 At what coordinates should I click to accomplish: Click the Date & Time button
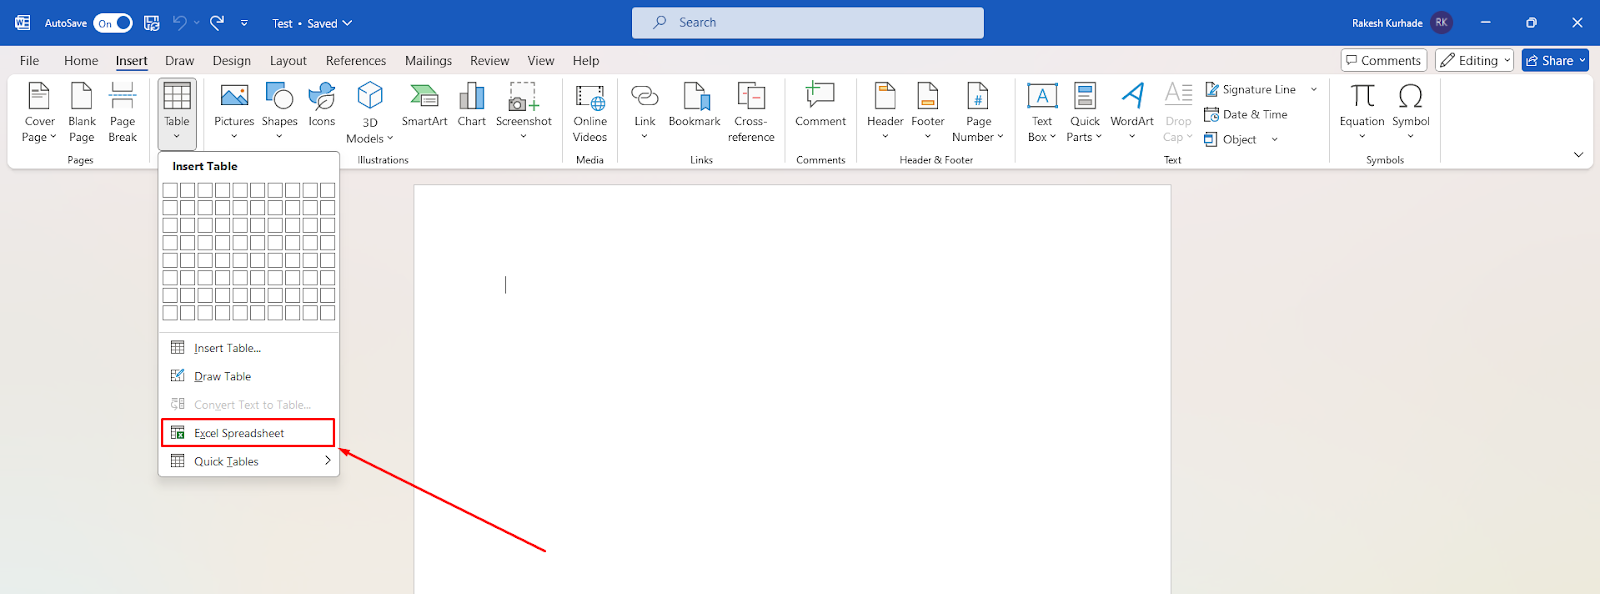(1246, 114)
